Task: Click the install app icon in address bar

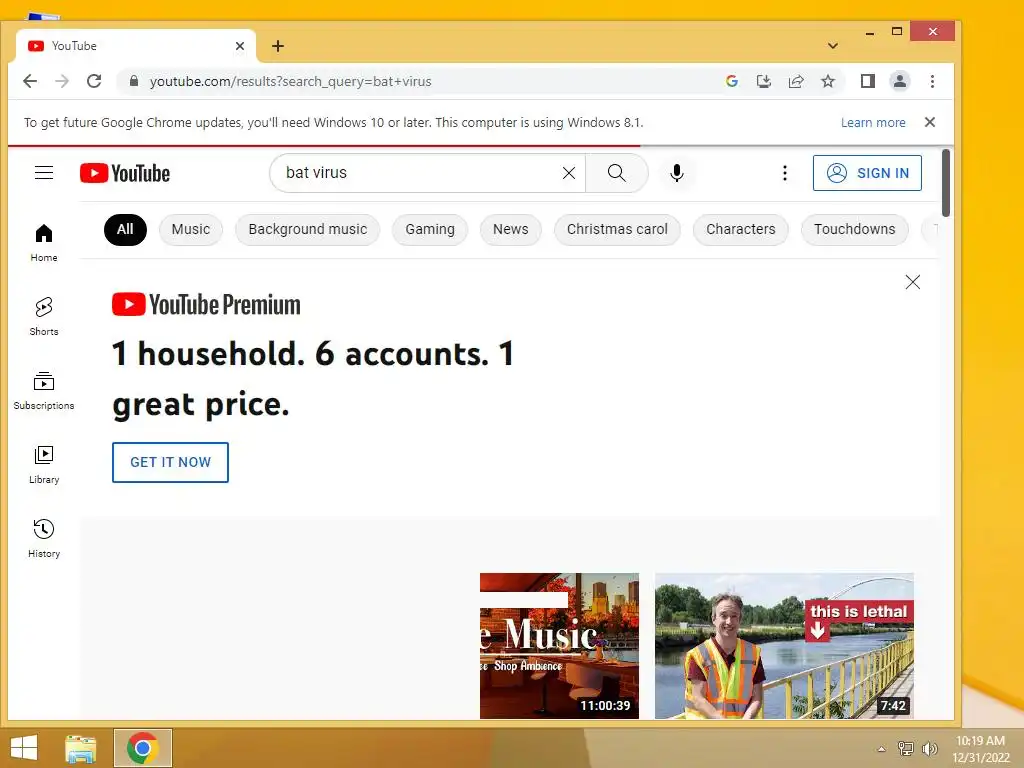Action: [763, 81]
